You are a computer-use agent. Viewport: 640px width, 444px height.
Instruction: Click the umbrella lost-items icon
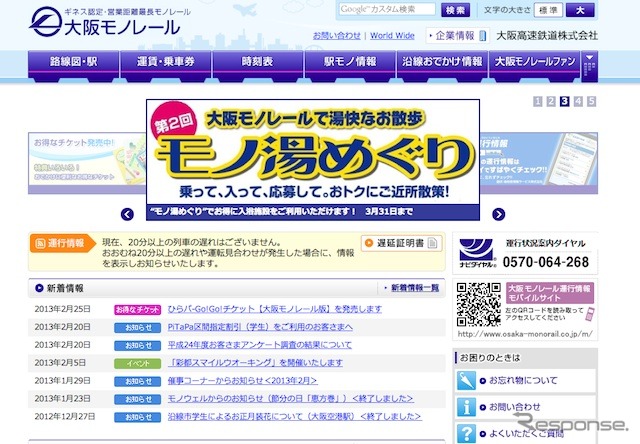pos(466,381)
